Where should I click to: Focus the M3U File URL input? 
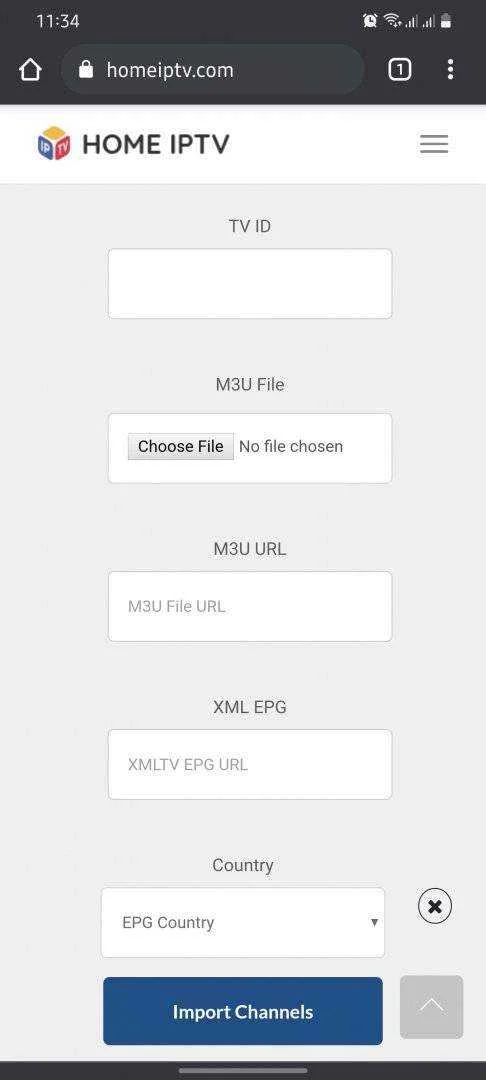[250, 606]
